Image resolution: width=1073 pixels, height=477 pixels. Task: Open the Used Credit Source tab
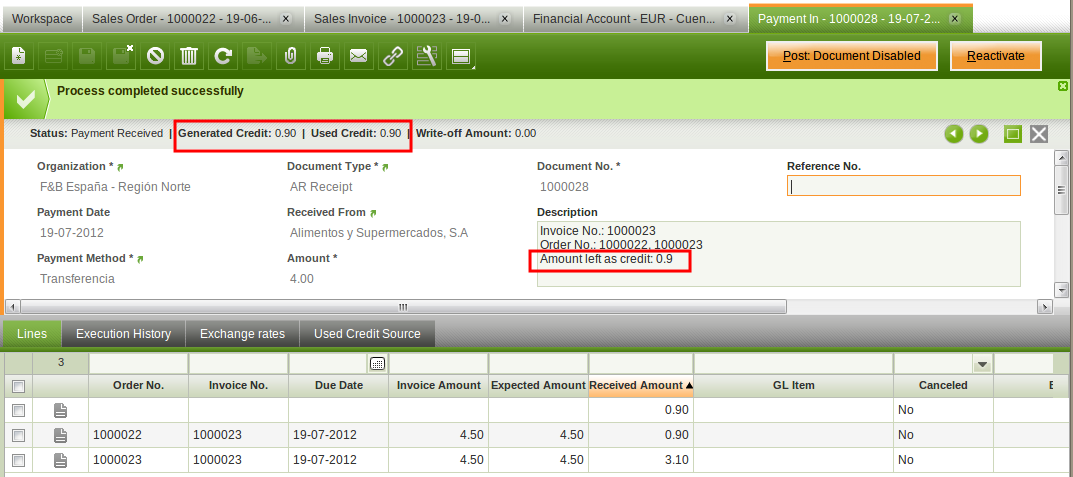pos(367,334)
